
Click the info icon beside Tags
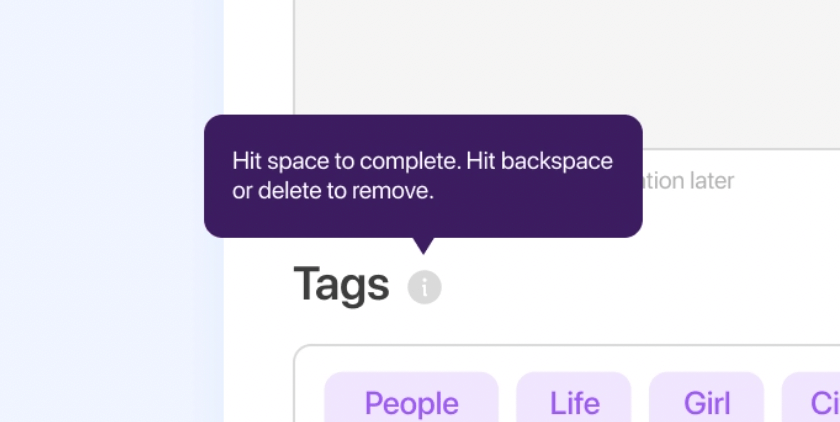tap(424, 287)
